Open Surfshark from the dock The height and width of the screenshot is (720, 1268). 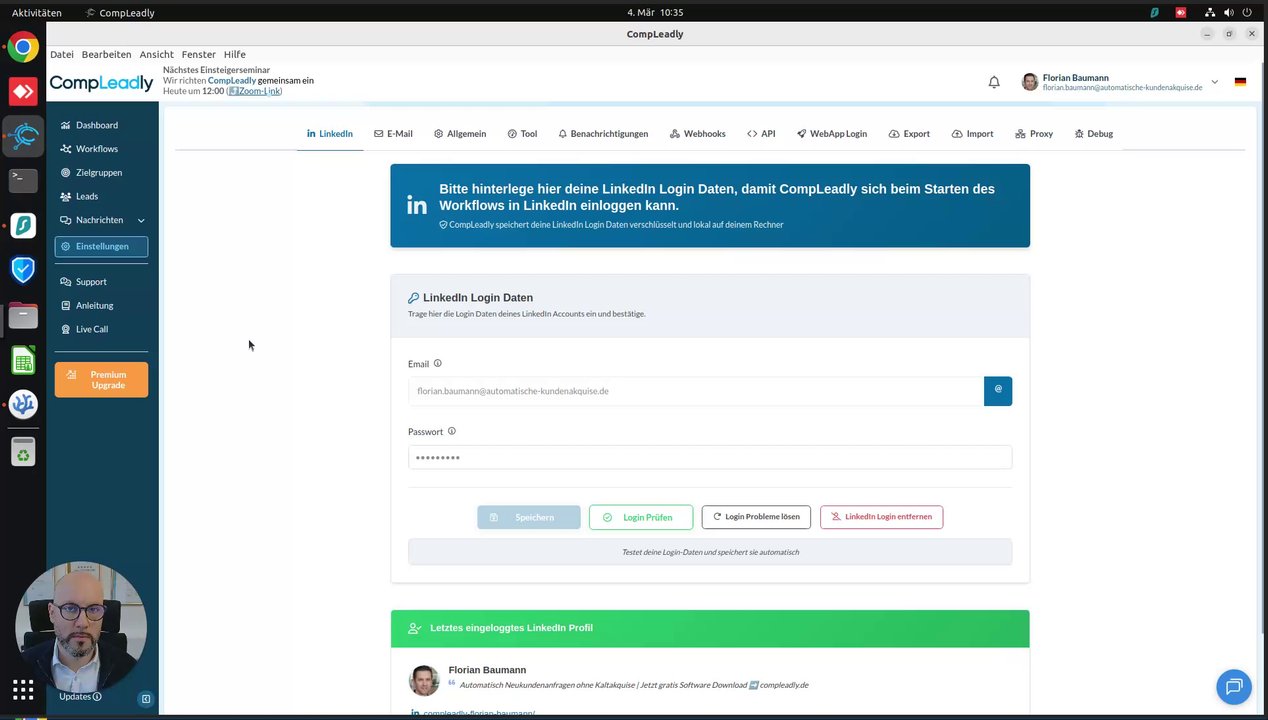[x=23, y=225]
